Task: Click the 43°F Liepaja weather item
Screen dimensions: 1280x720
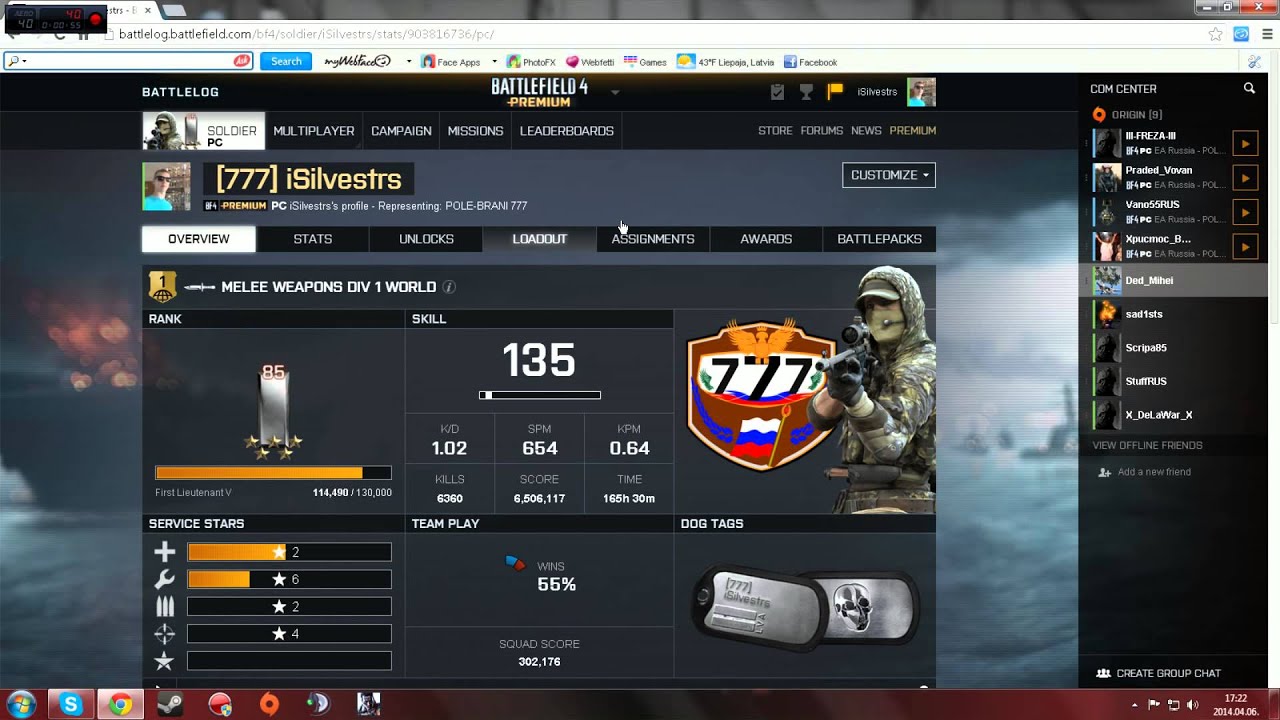Action: [726, 62]
